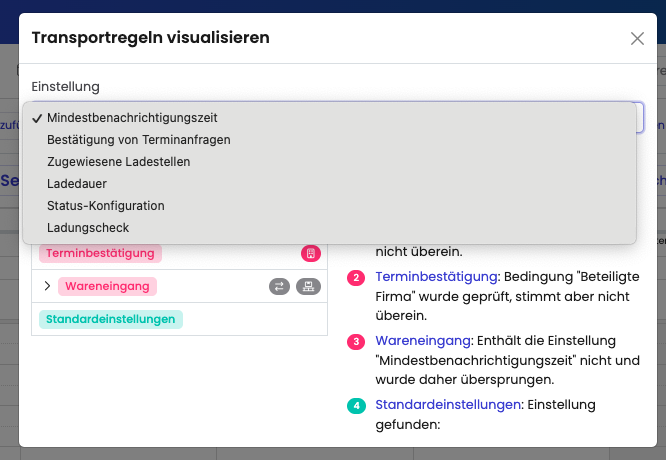Select the Wareneingang rule tag
The image size is (666, 460).
click(108, 287)
